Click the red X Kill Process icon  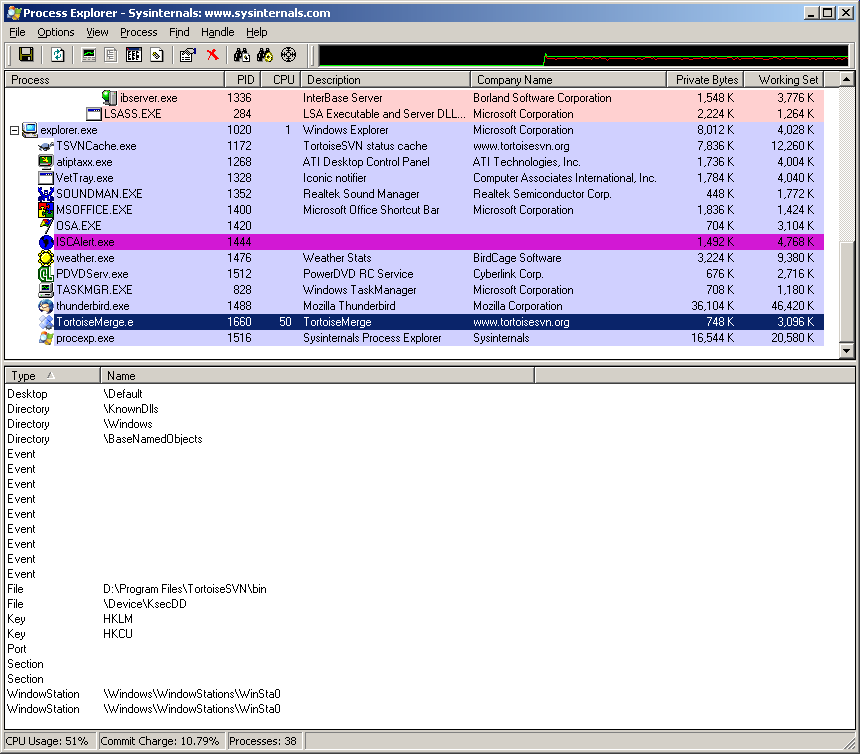212,54
